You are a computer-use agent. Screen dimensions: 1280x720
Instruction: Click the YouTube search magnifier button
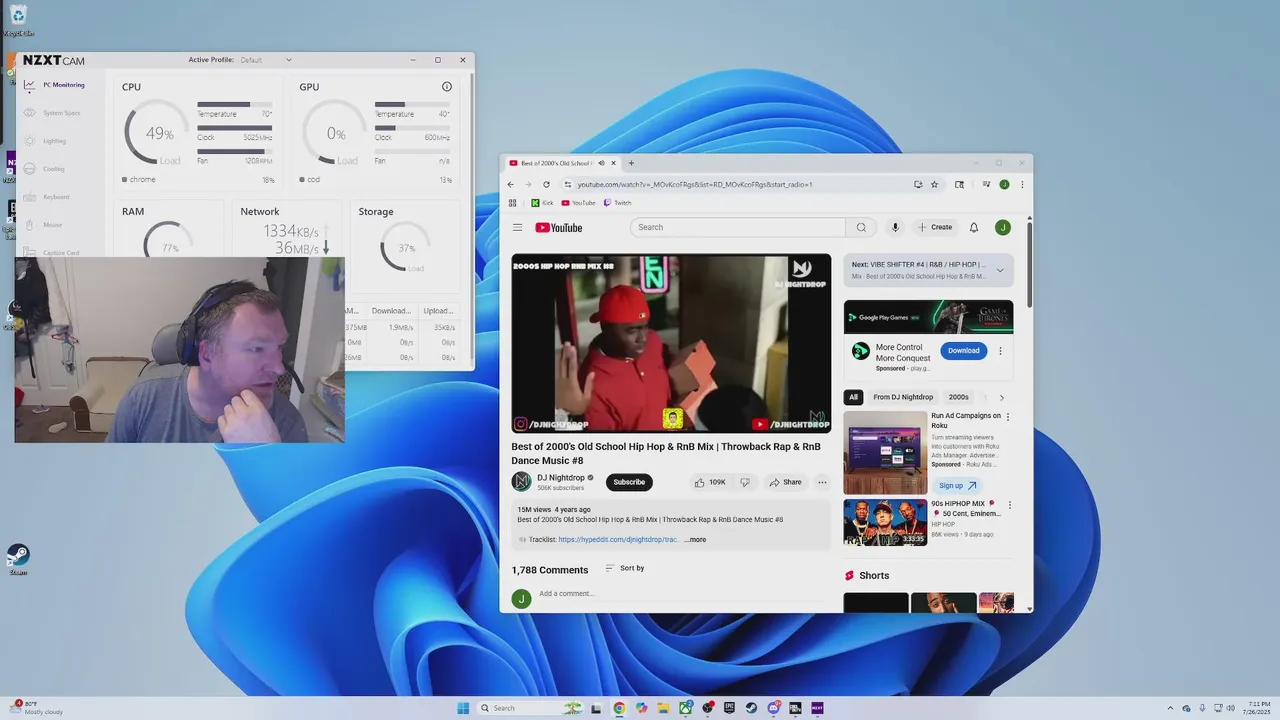coord(861,227)
